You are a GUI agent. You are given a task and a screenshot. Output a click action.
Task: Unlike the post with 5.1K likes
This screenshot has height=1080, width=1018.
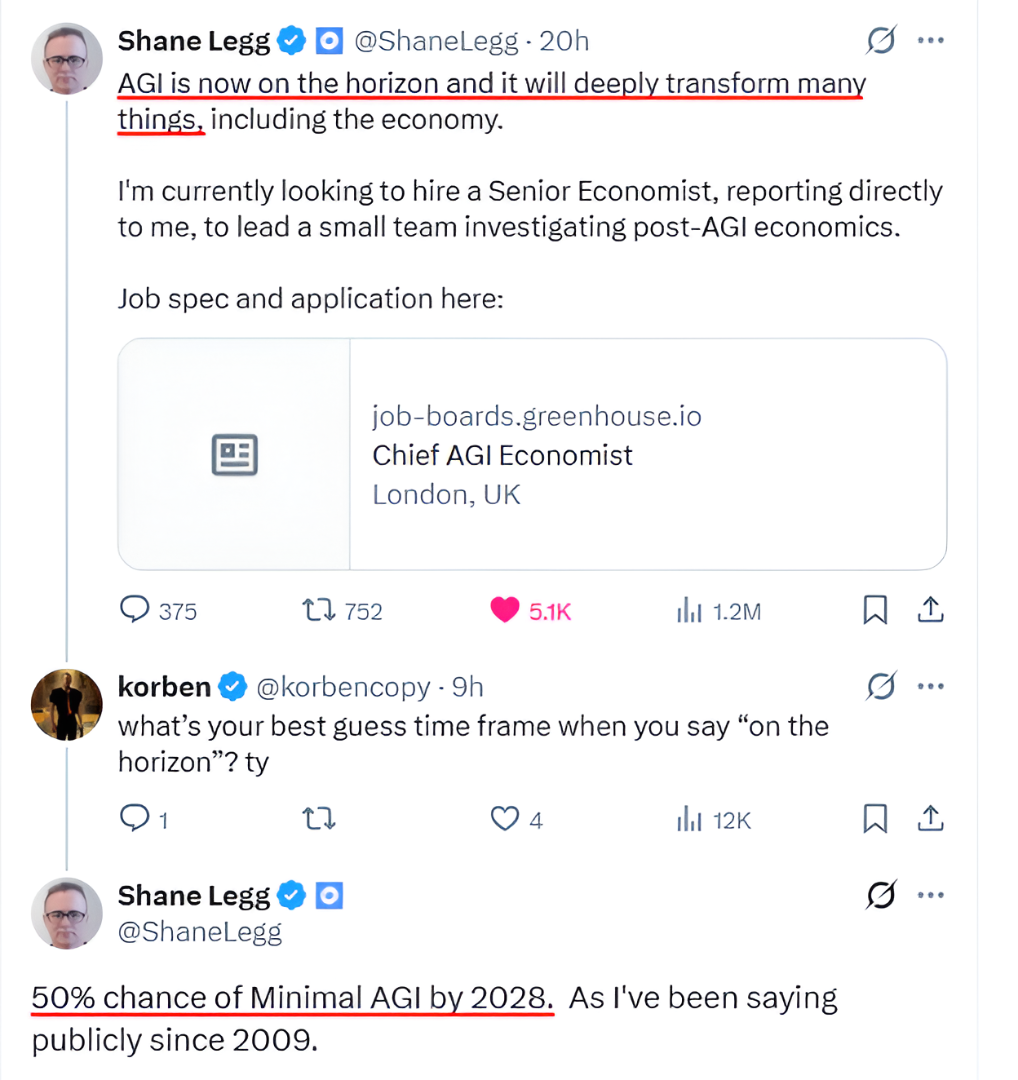pyautogui.click(x=506, y=609)
